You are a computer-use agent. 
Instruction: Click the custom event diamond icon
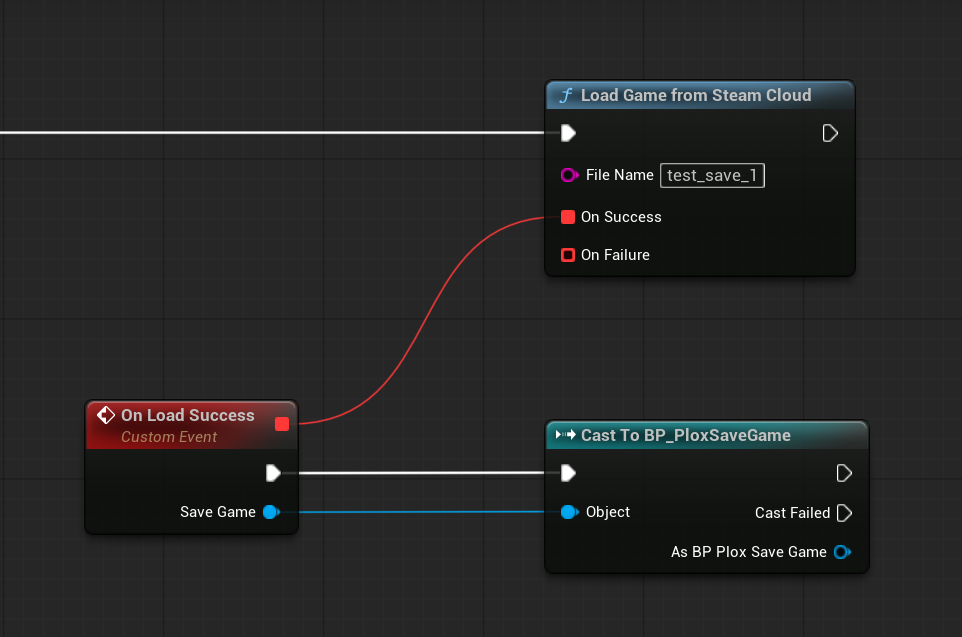coord(106,415)
